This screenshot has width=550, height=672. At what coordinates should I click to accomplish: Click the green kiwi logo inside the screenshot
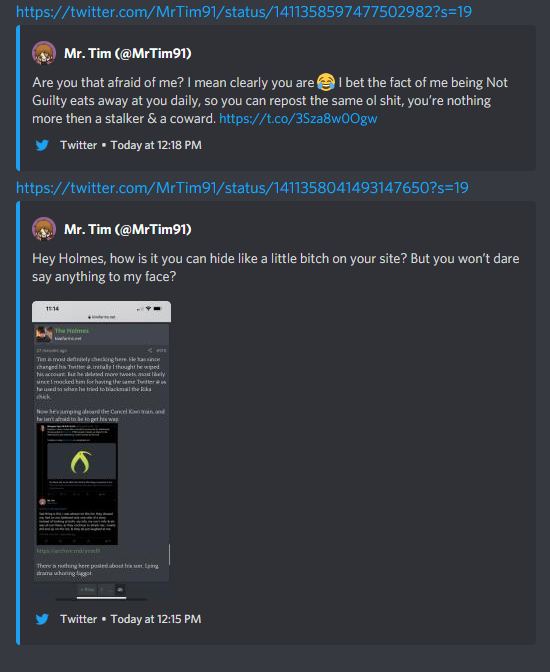click(81, 462)
